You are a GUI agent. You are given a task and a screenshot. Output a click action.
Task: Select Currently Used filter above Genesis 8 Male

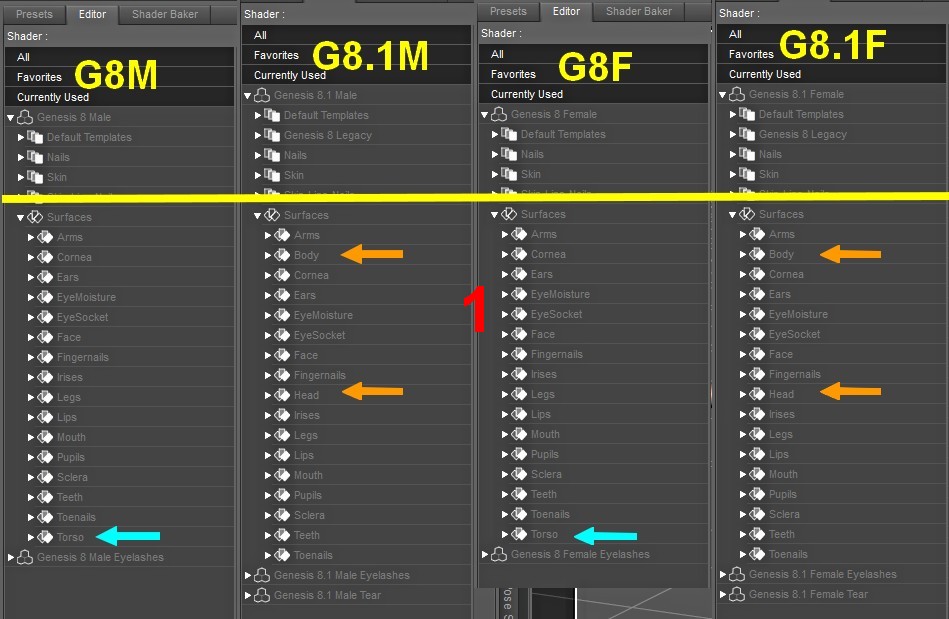(x=119, y=97)
